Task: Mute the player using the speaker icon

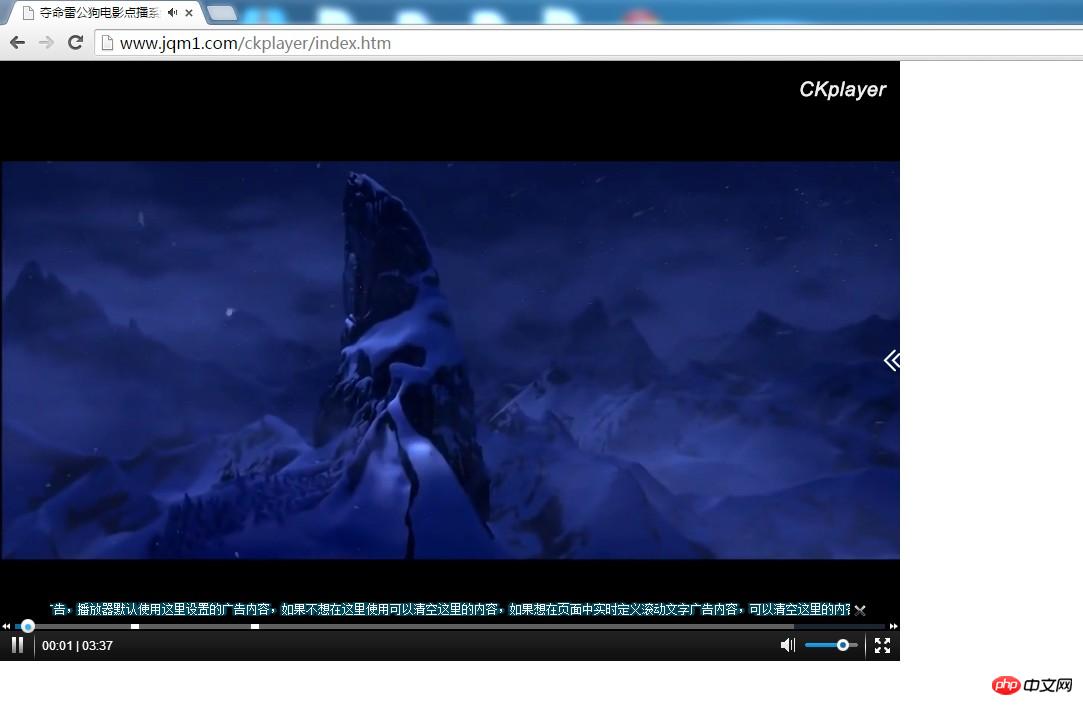Action: coord(787,645)
